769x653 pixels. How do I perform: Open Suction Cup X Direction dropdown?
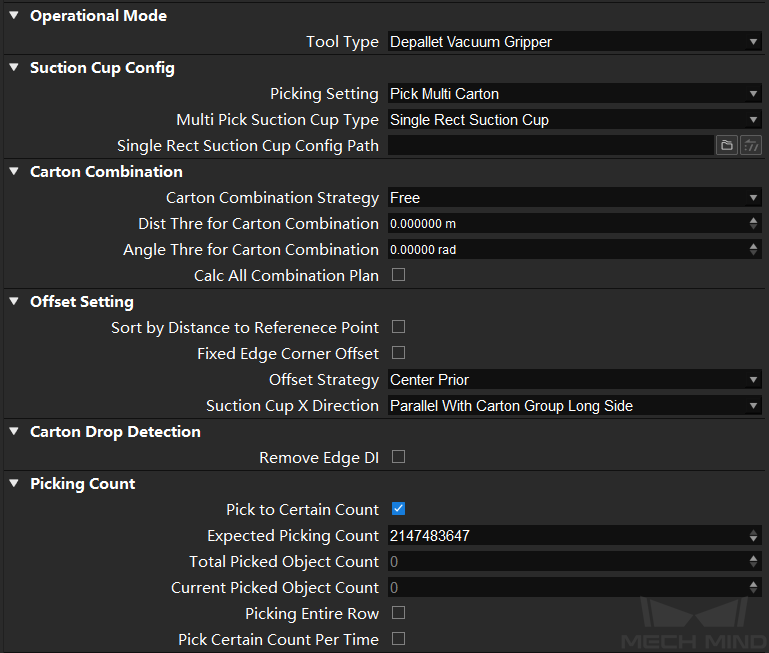tap(574, 406)
